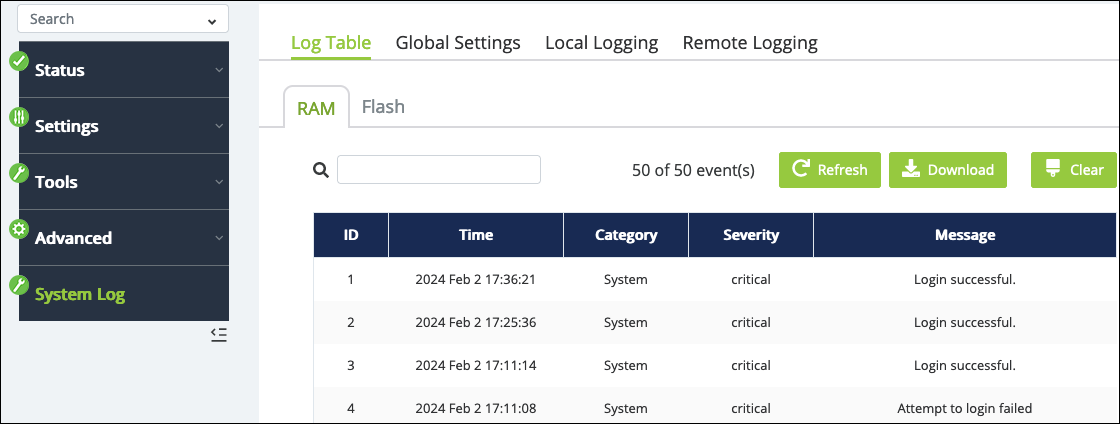Open the Remote Logging tab
The image size is (1120, 424).
[750, 43]
